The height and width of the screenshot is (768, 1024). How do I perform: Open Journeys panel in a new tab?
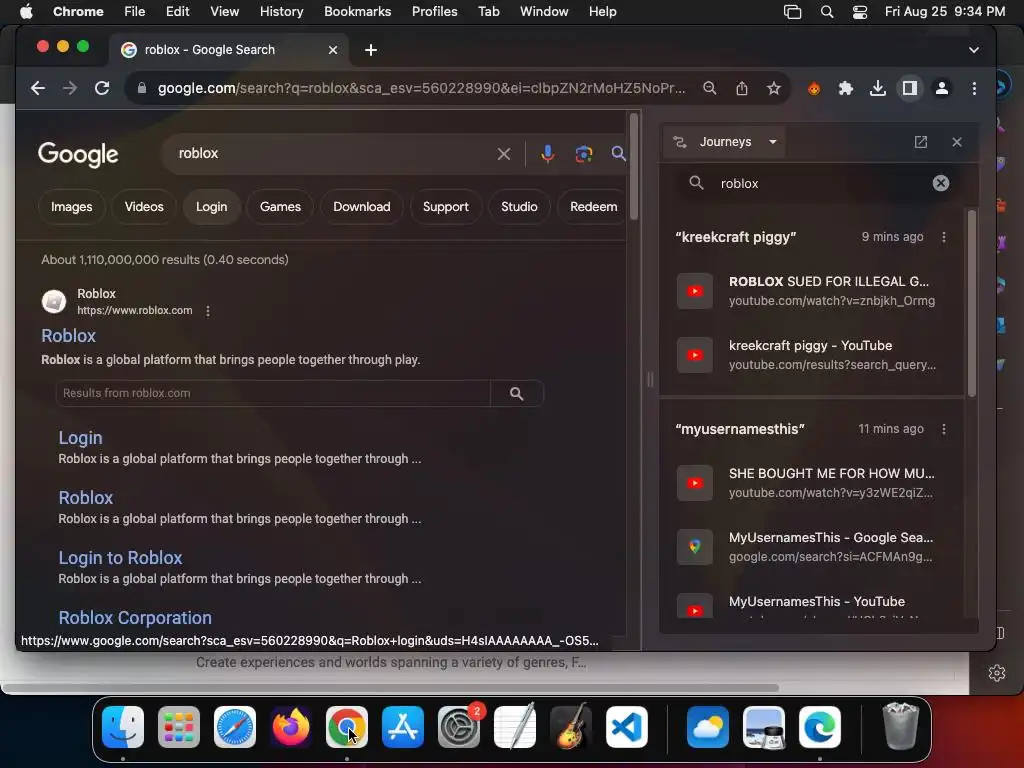click(x=921, y=142)
